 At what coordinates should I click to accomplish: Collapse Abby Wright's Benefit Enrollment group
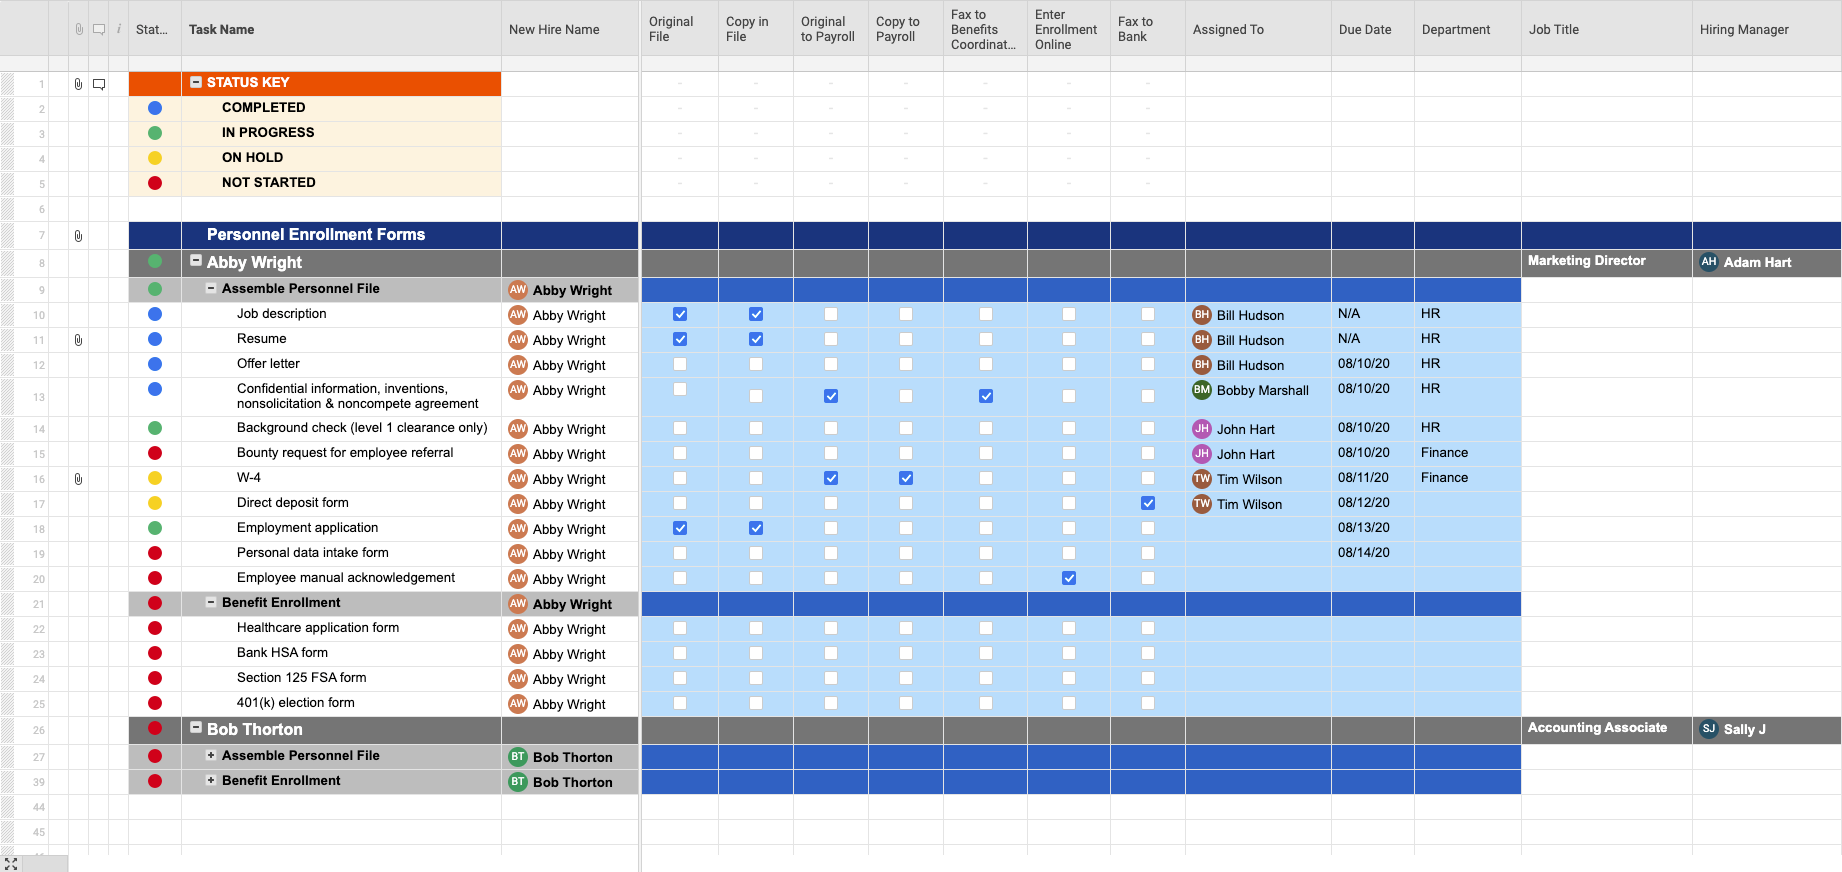211,602
